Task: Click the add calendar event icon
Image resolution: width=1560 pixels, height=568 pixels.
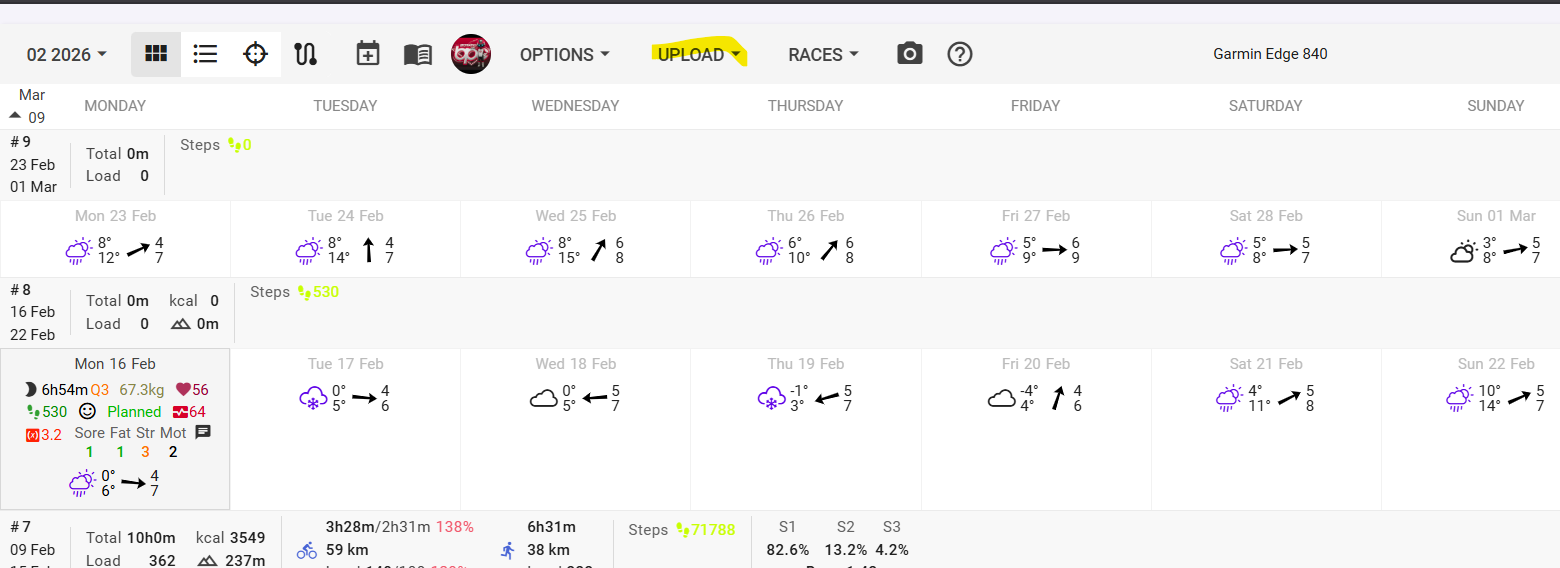Action: click(368, 54)
